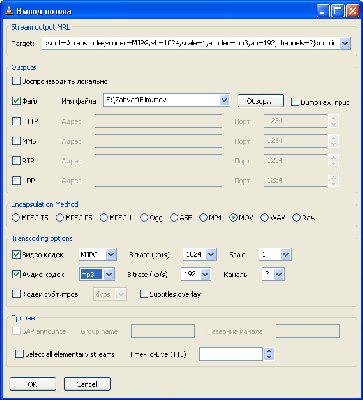This screenshot has height=400, width=363.
Task: Open the Target MRL dropdown arrow
Action: [345, 43]
